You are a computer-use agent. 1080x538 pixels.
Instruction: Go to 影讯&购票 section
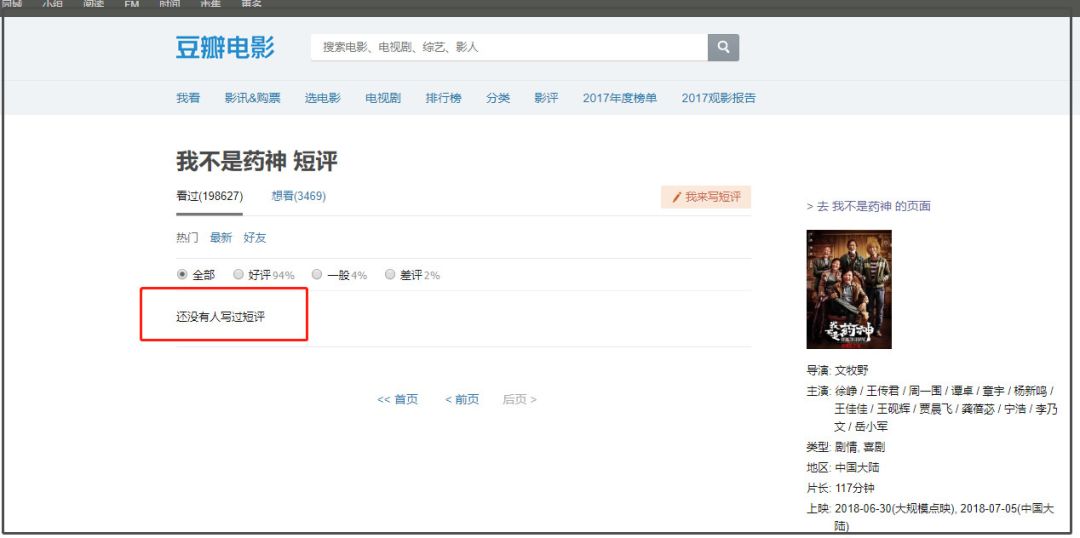(x=253, y=98)
